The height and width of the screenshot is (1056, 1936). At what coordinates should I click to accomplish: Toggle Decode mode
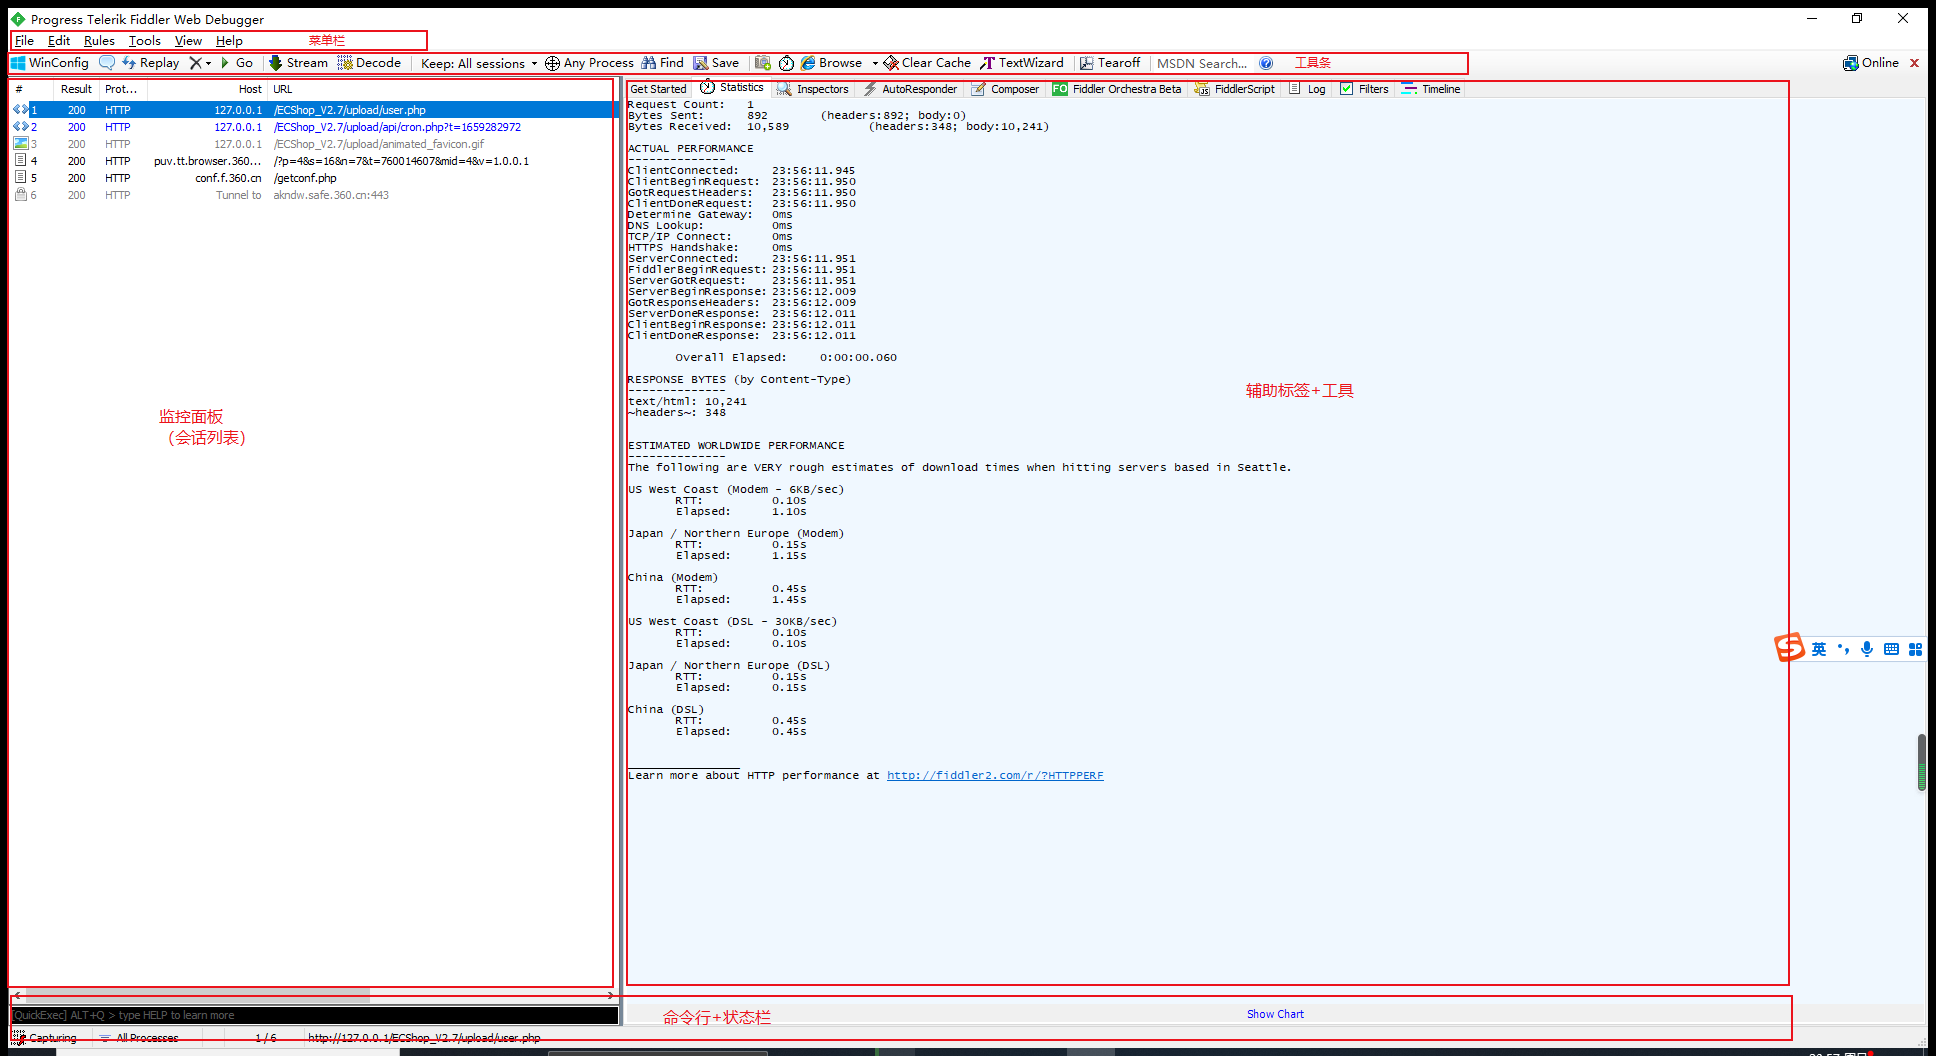tap(369, 63)
